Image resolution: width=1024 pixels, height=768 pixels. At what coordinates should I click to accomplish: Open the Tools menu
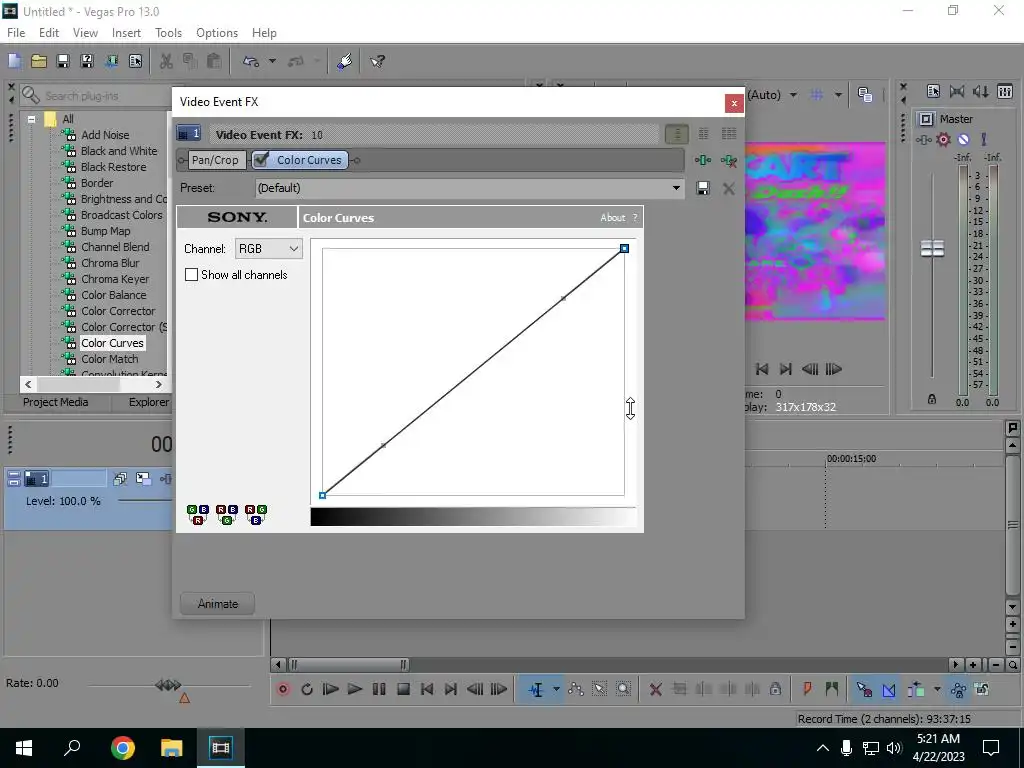(168, 33)
